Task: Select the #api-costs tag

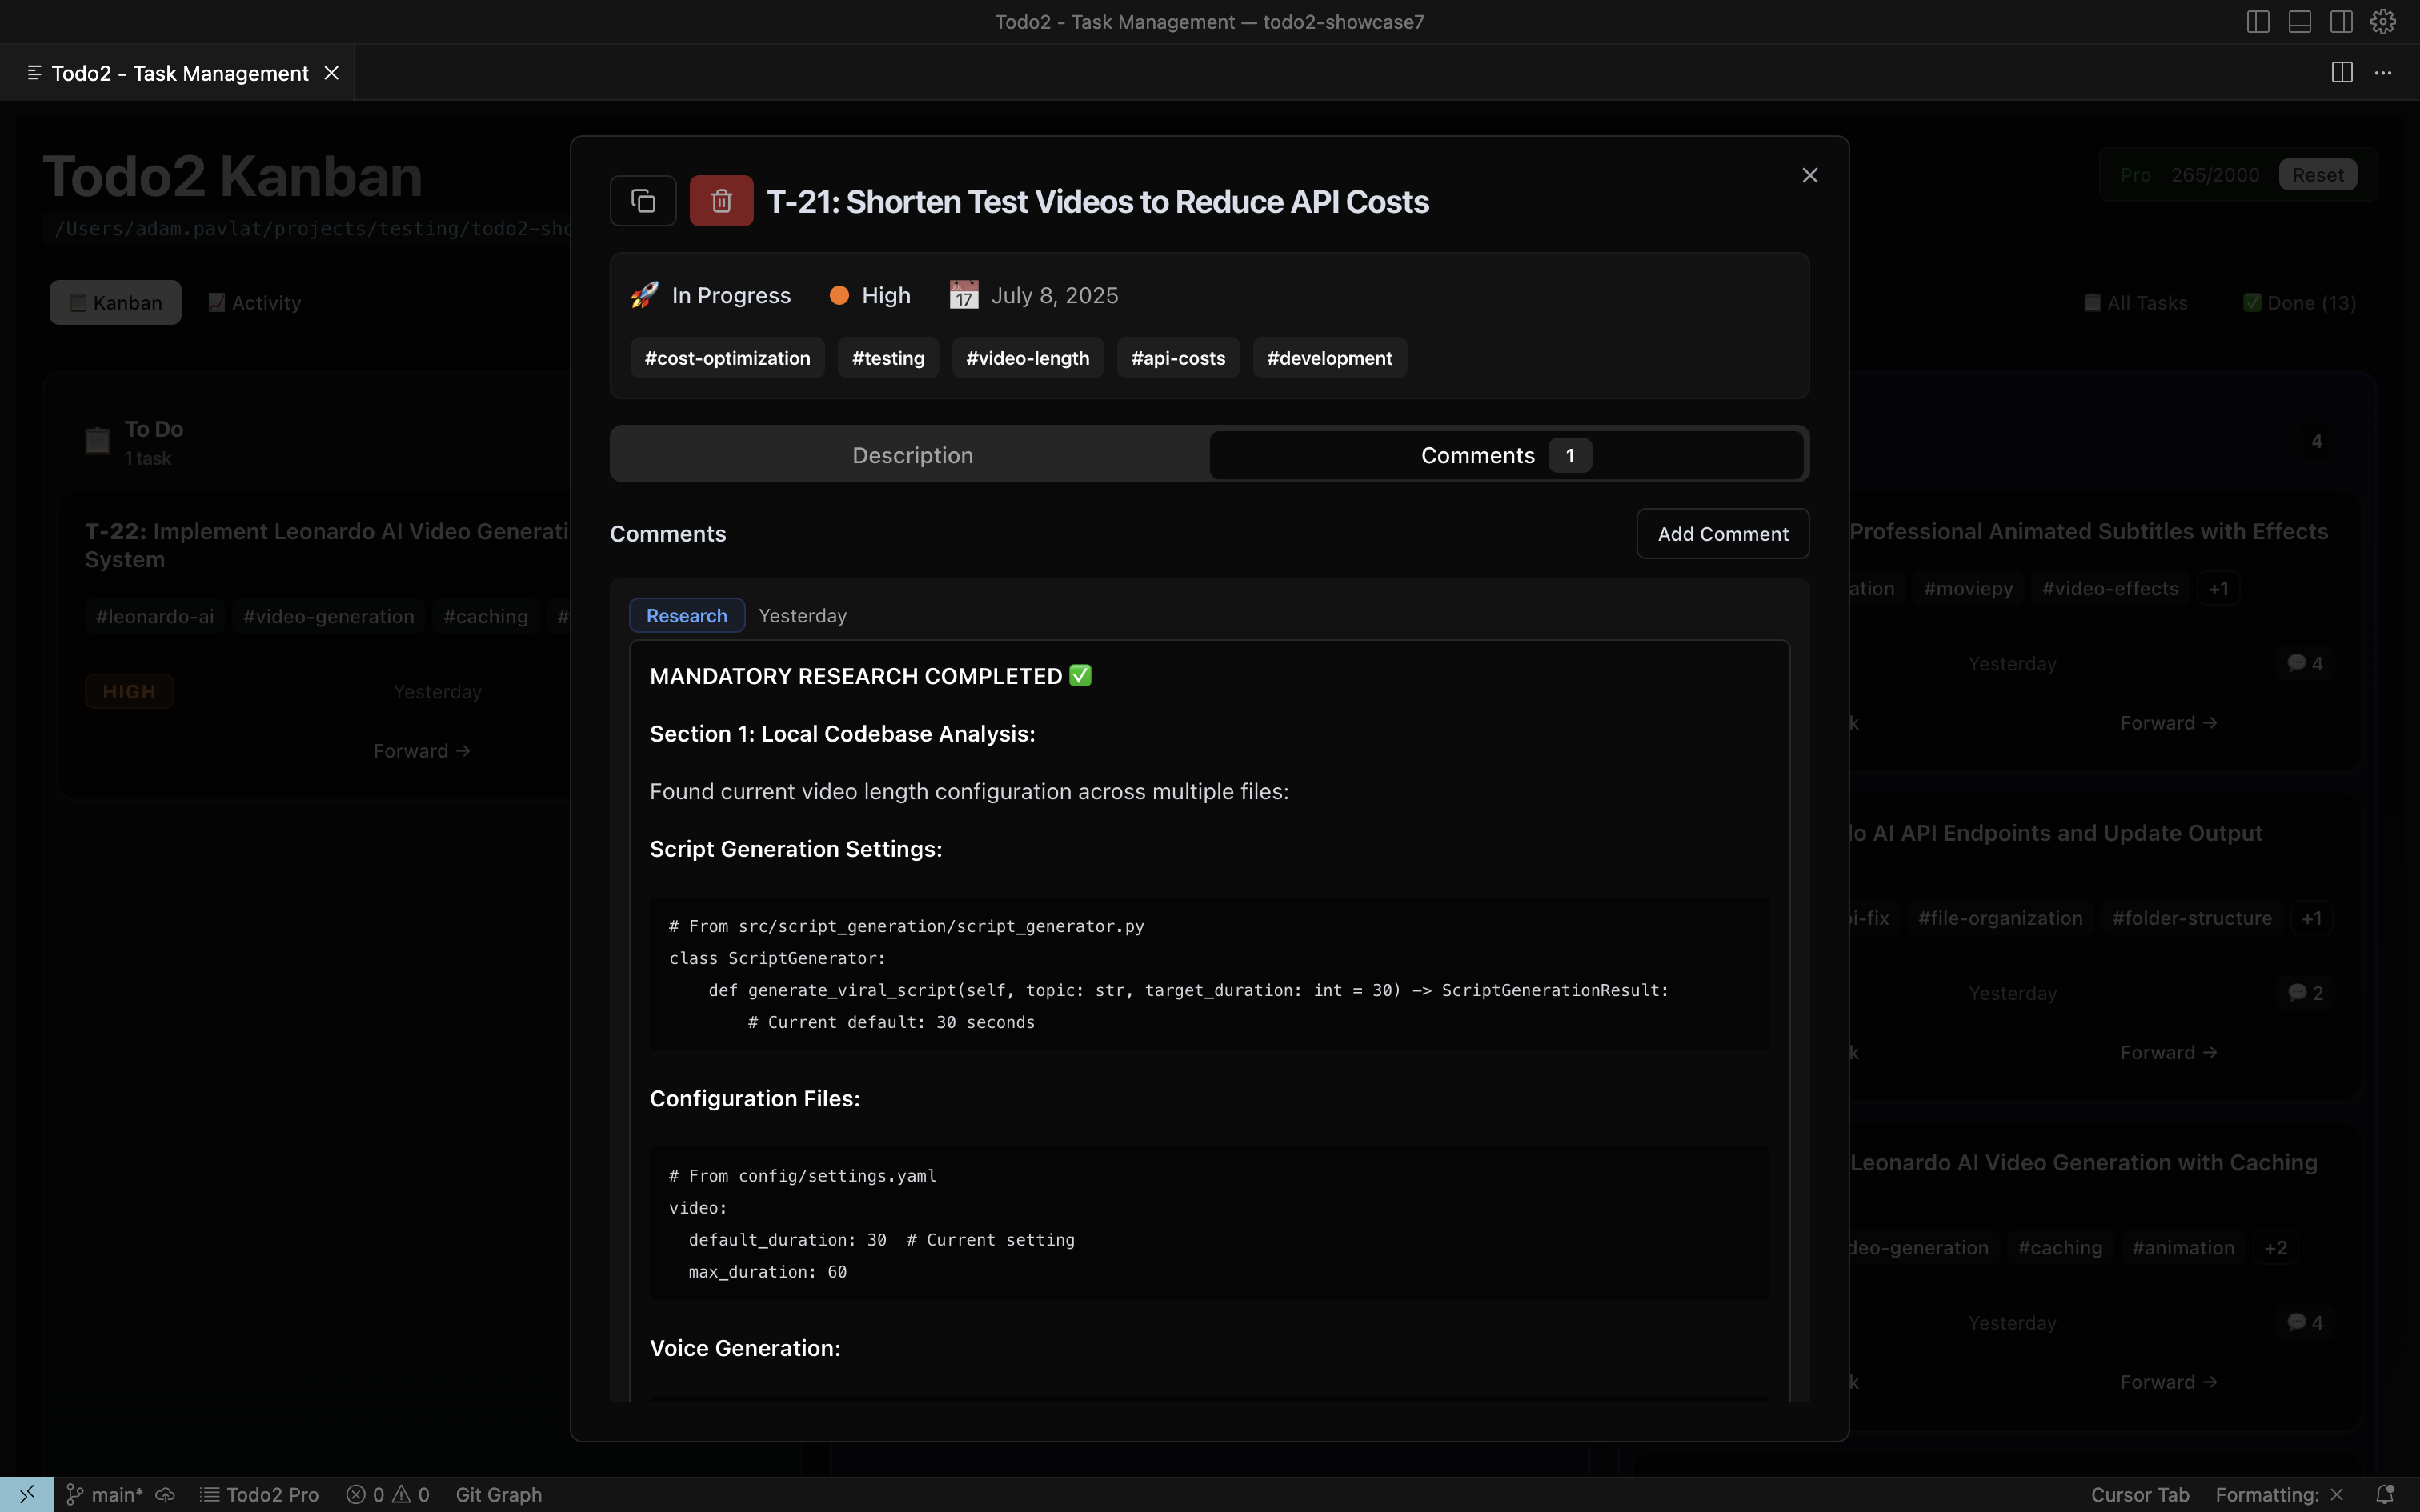Action: (1178, 358)
